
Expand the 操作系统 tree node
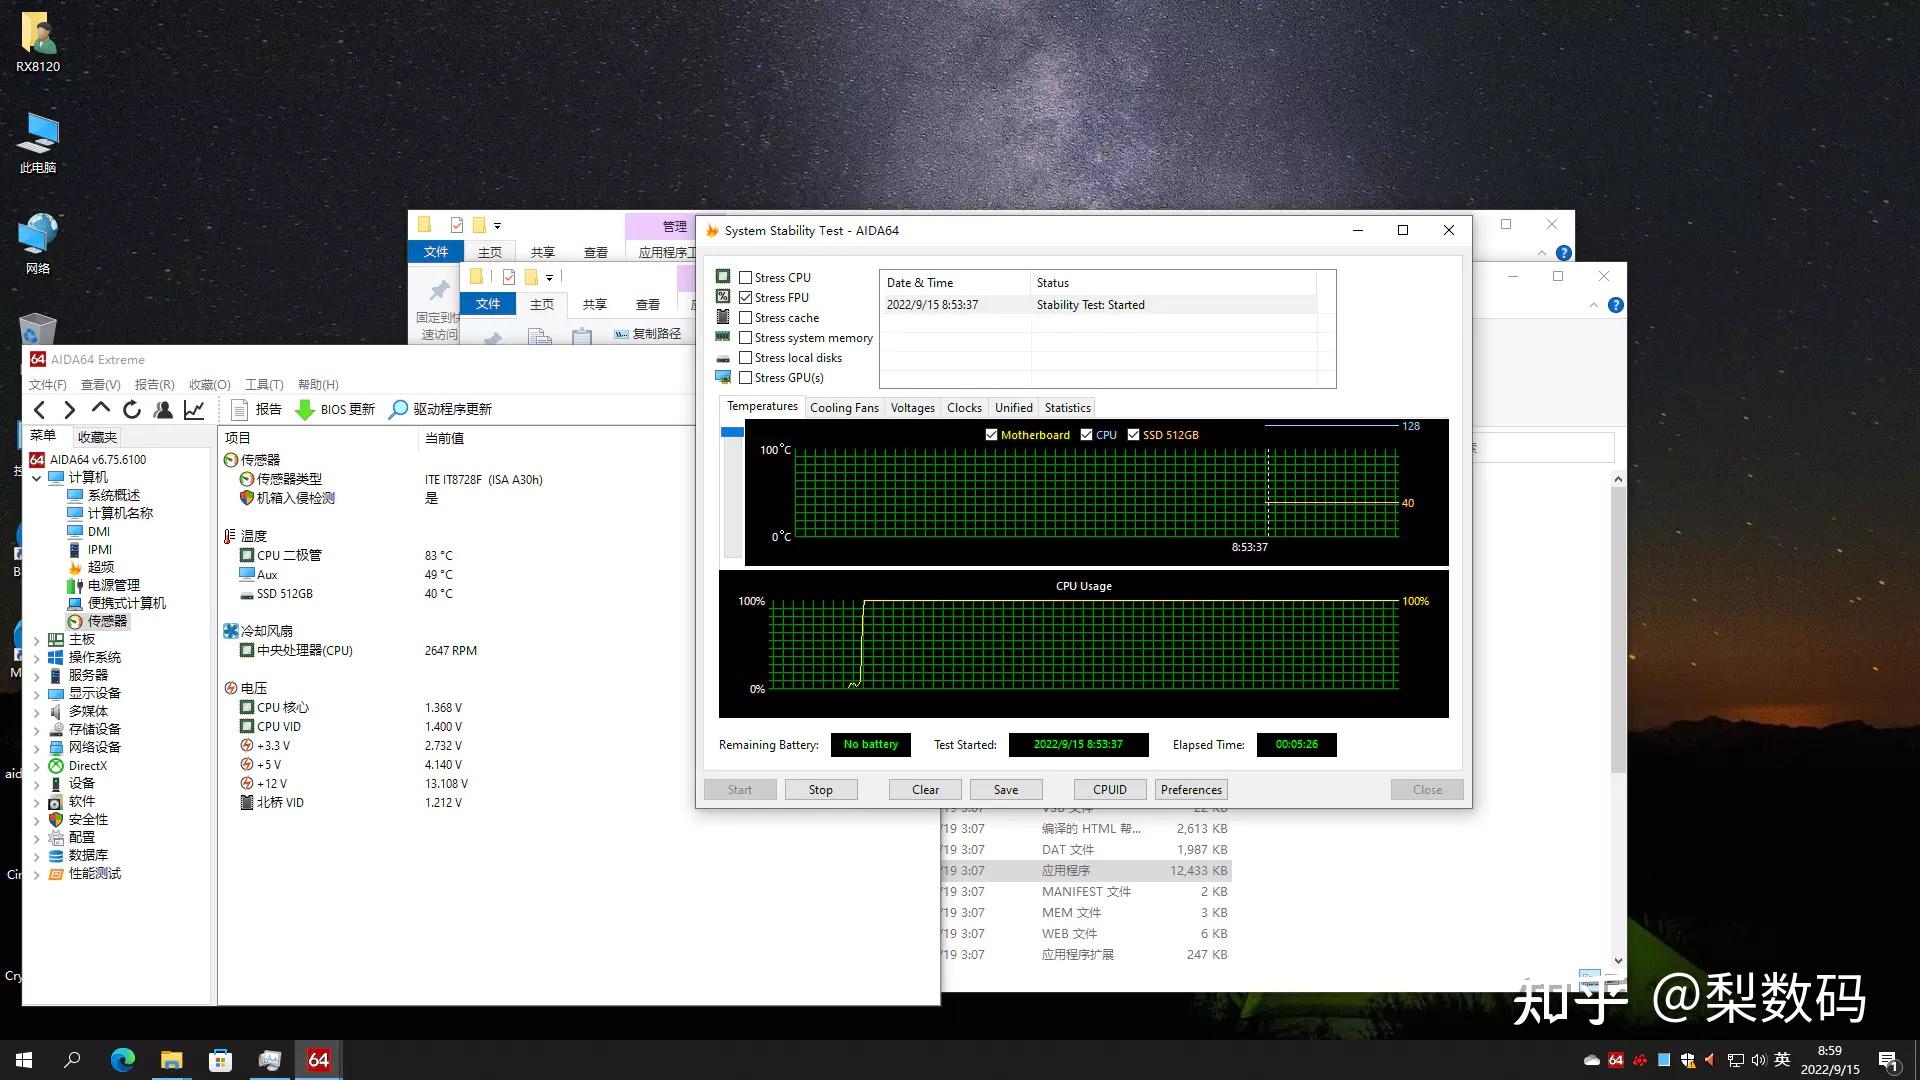[x=37, y=656]
